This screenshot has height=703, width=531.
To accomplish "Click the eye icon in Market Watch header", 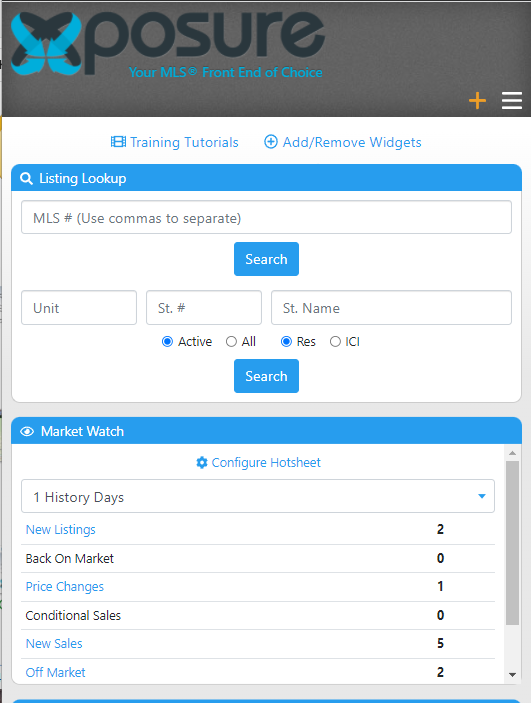I will (x=27, y=431).
